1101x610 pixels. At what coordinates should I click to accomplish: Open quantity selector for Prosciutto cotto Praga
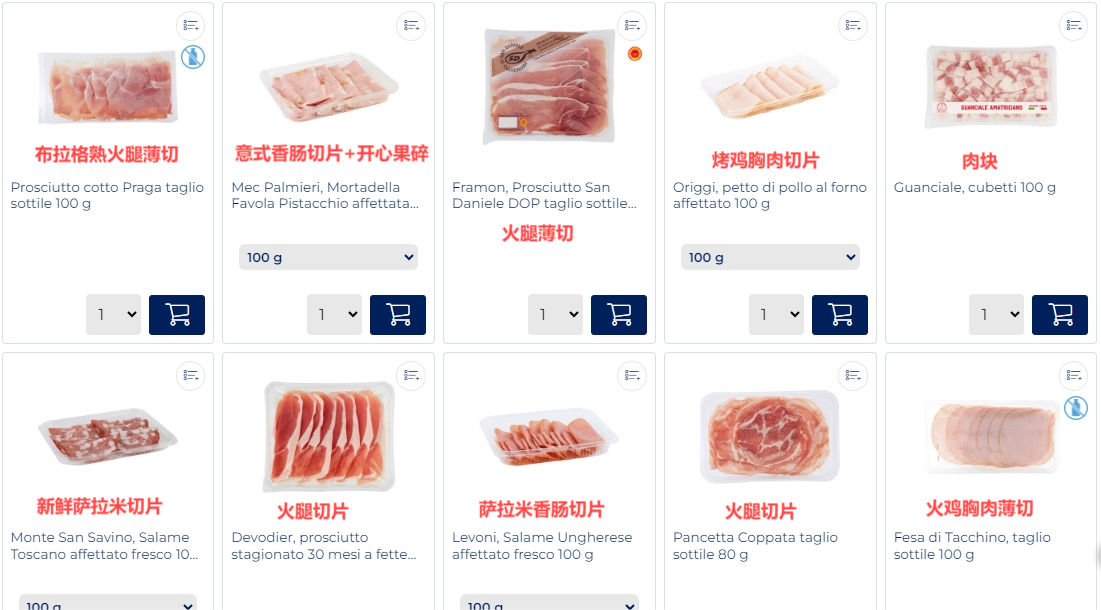tap(114, 314)
